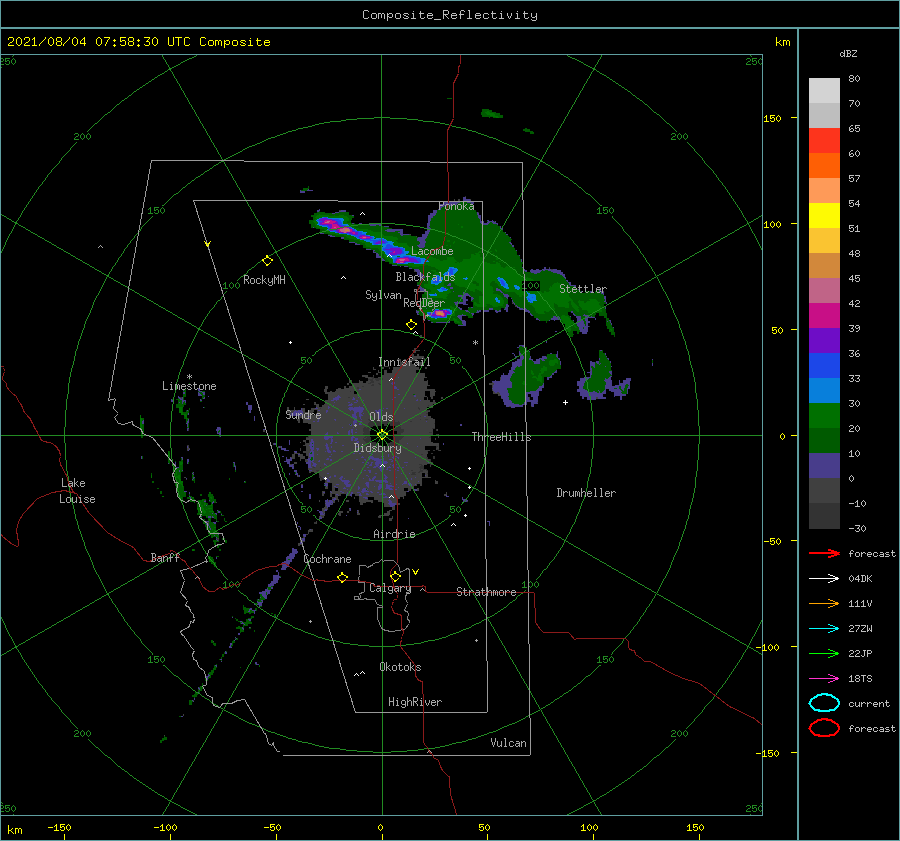Click the red 65 dBZ color swatch
This screenshot has width=900, height=841.
point(824,140)
